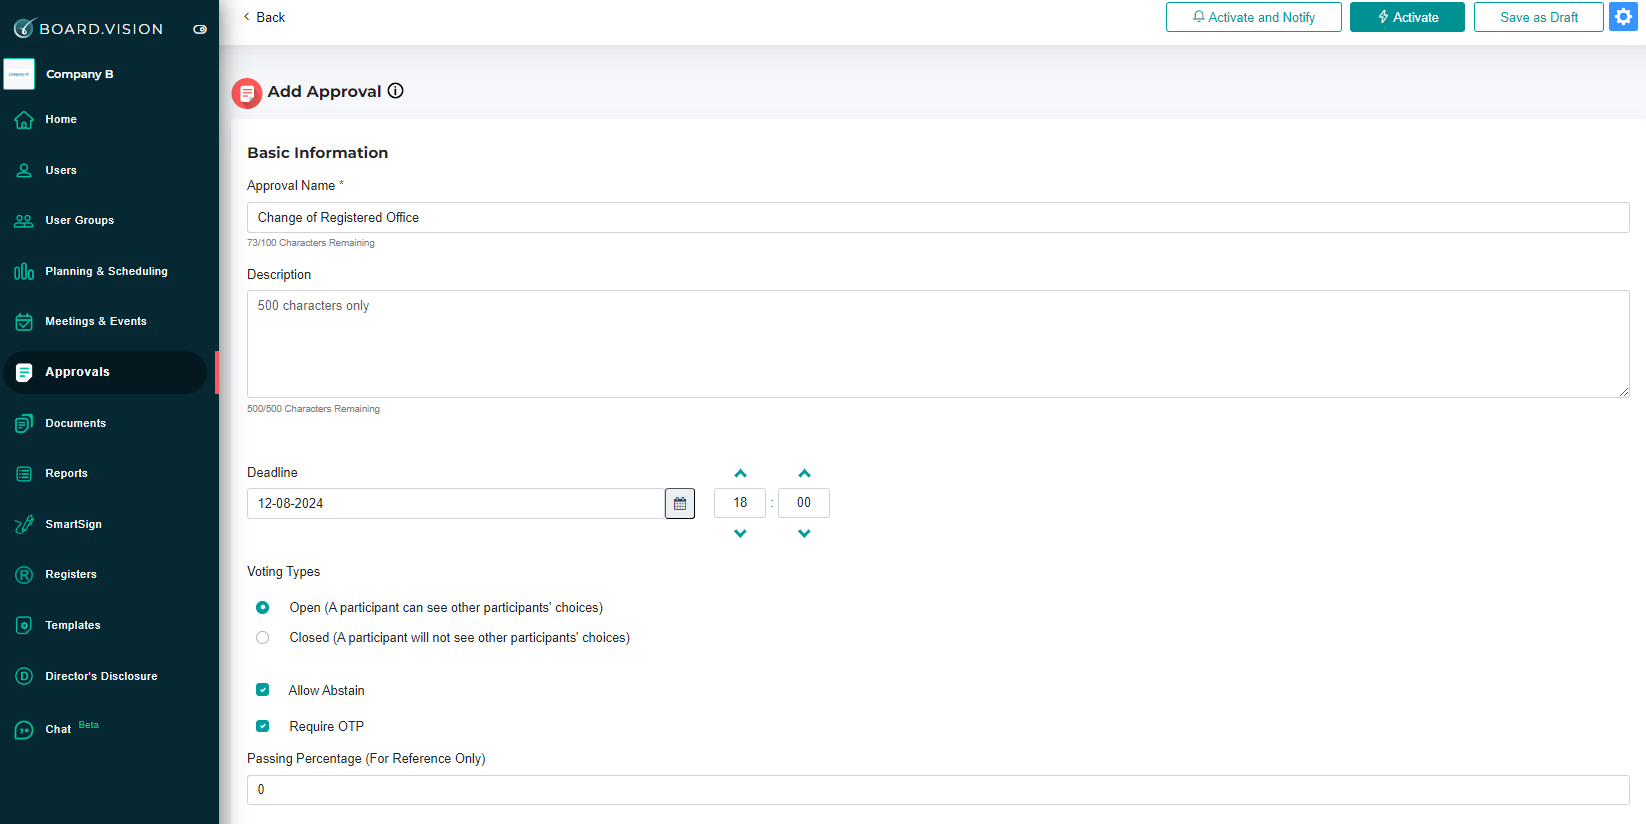Click the Description resize handle corner
Viewport: 1646px width, 824px height.
(1624, 392)
